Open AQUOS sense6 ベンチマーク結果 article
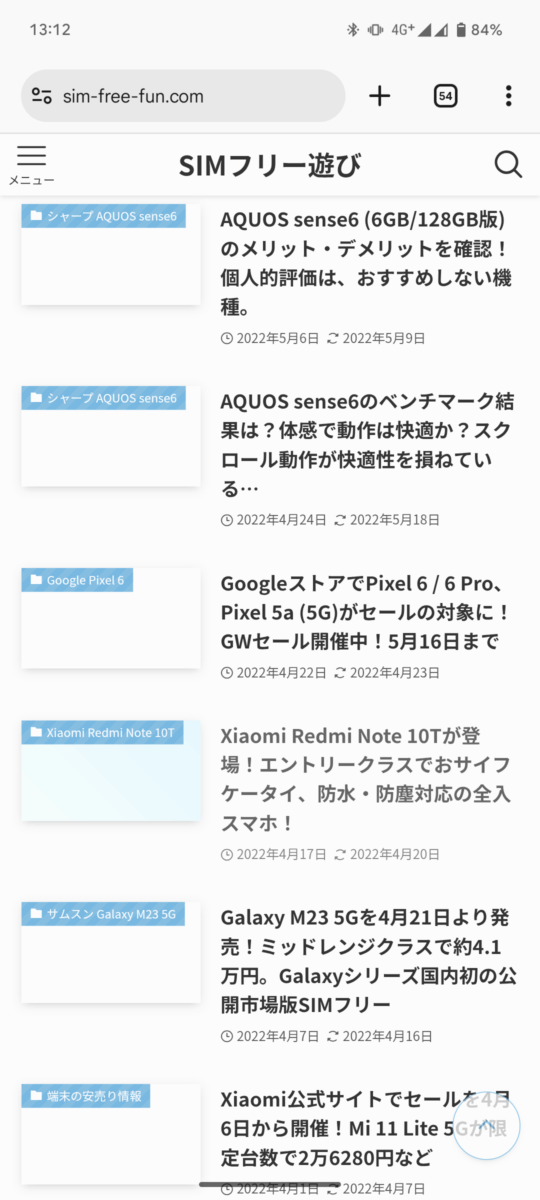This screenshot has width=540, height=1200. click(367, 445)
